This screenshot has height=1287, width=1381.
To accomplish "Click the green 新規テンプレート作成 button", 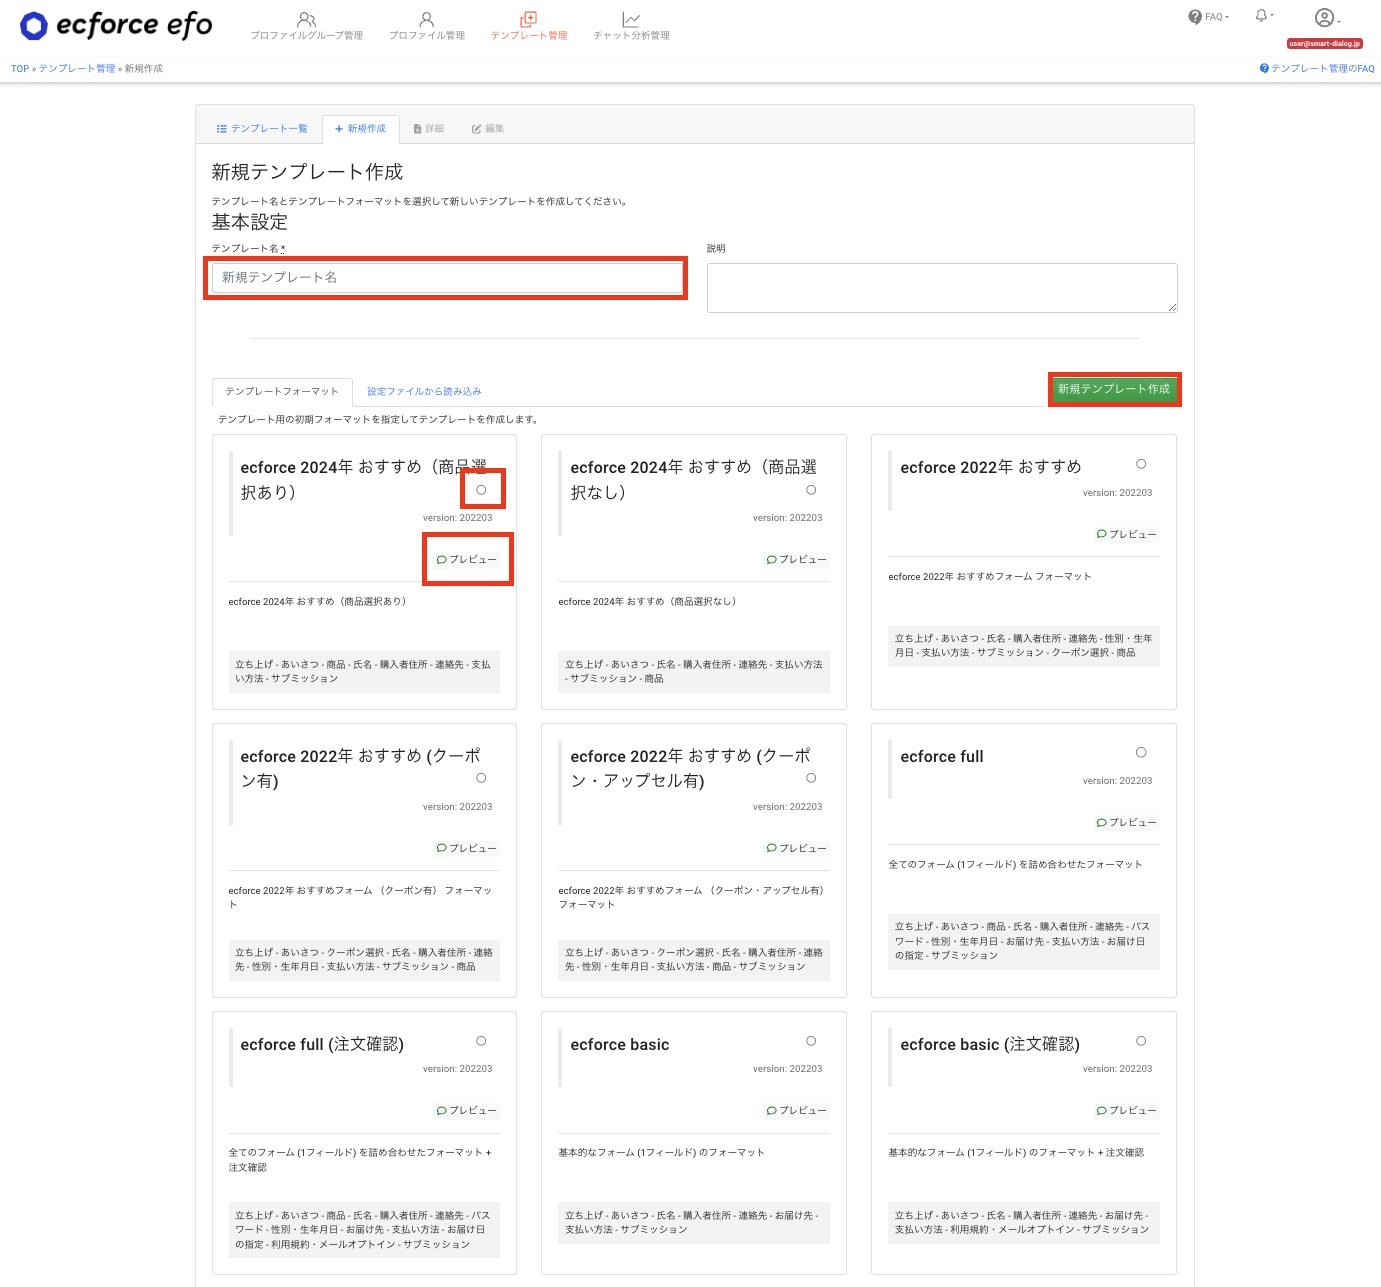I will pos(1114,389).
